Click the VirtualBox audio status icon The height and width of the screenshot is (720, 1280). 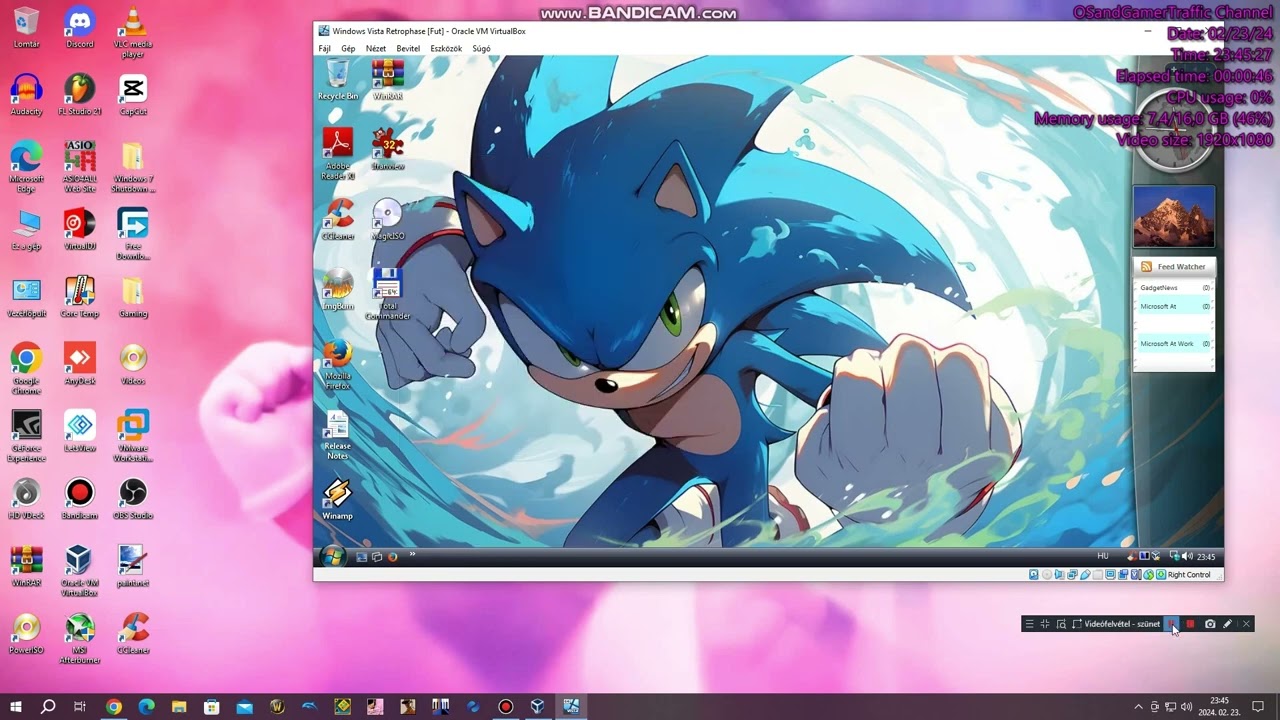pos(1060,575)
